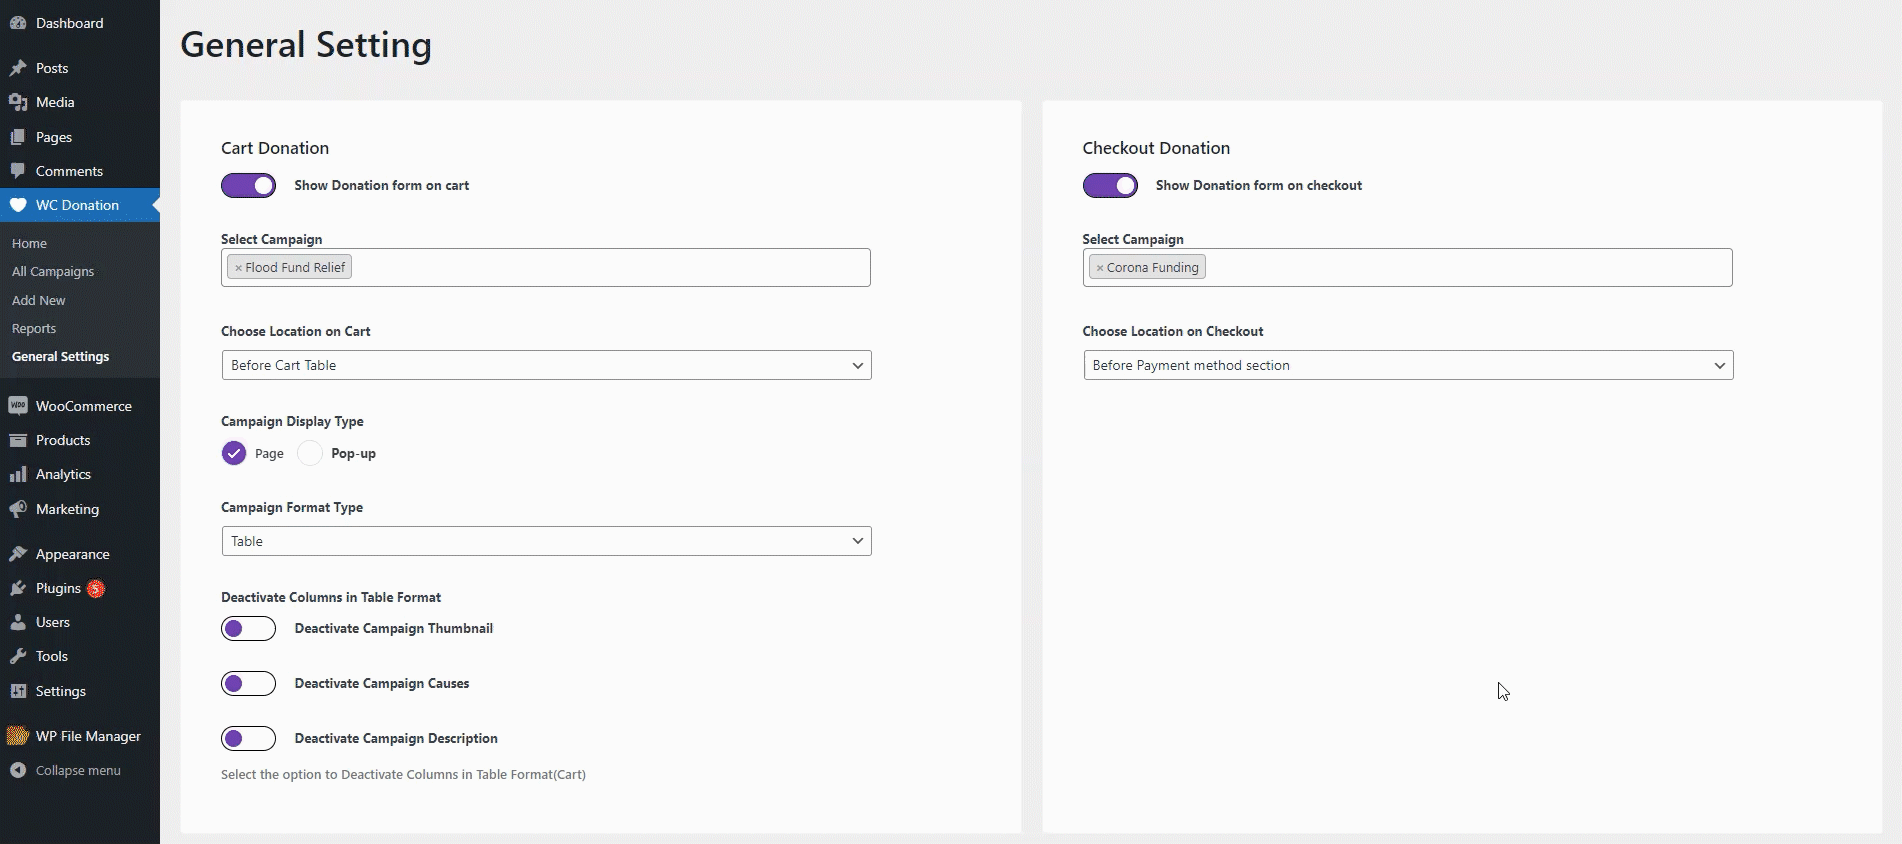
Task: Click the Appearance paintbrush icon
Action: click(x=18, y=554)
